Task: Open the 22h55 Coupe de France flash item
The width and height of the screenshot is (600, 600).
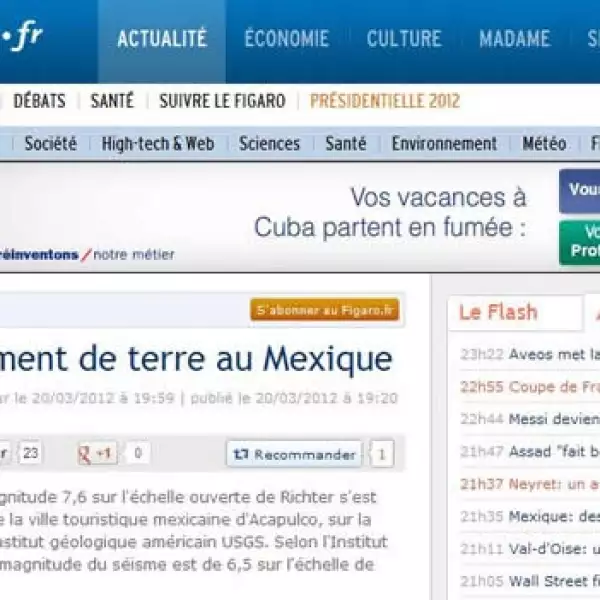Action: coord(530,387)
